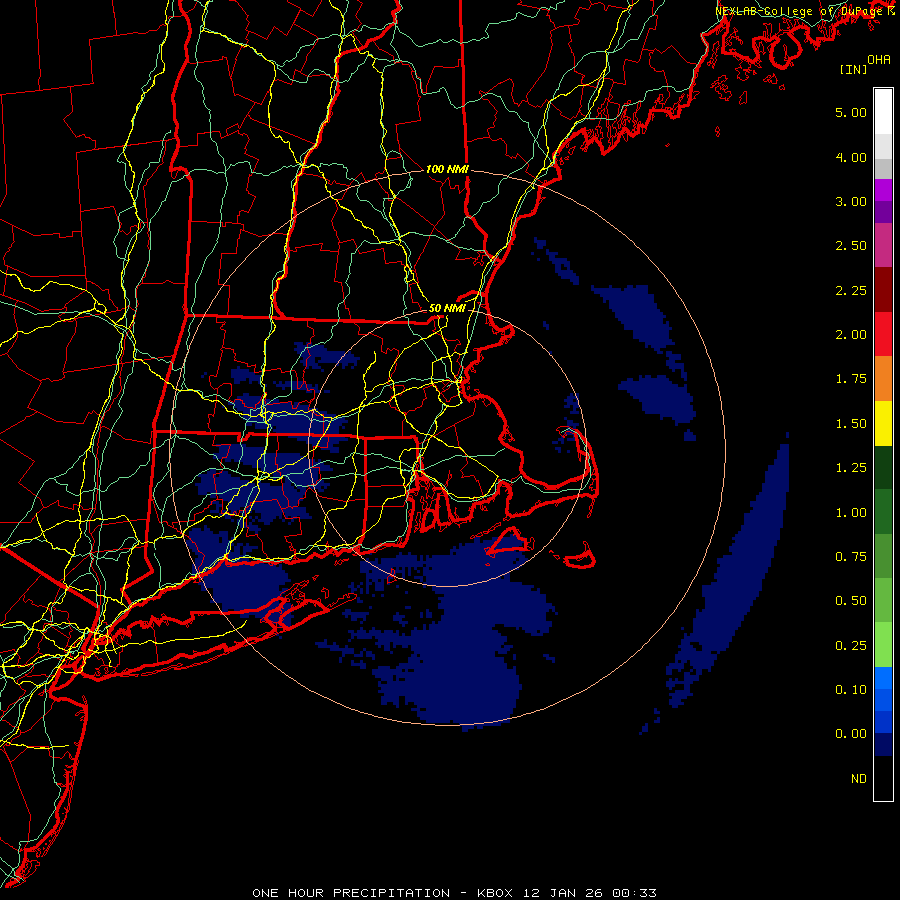This screenshot has width=900, height=900.
Task: Click the 0.50 legend value
Action: click(x=851, y=601)
